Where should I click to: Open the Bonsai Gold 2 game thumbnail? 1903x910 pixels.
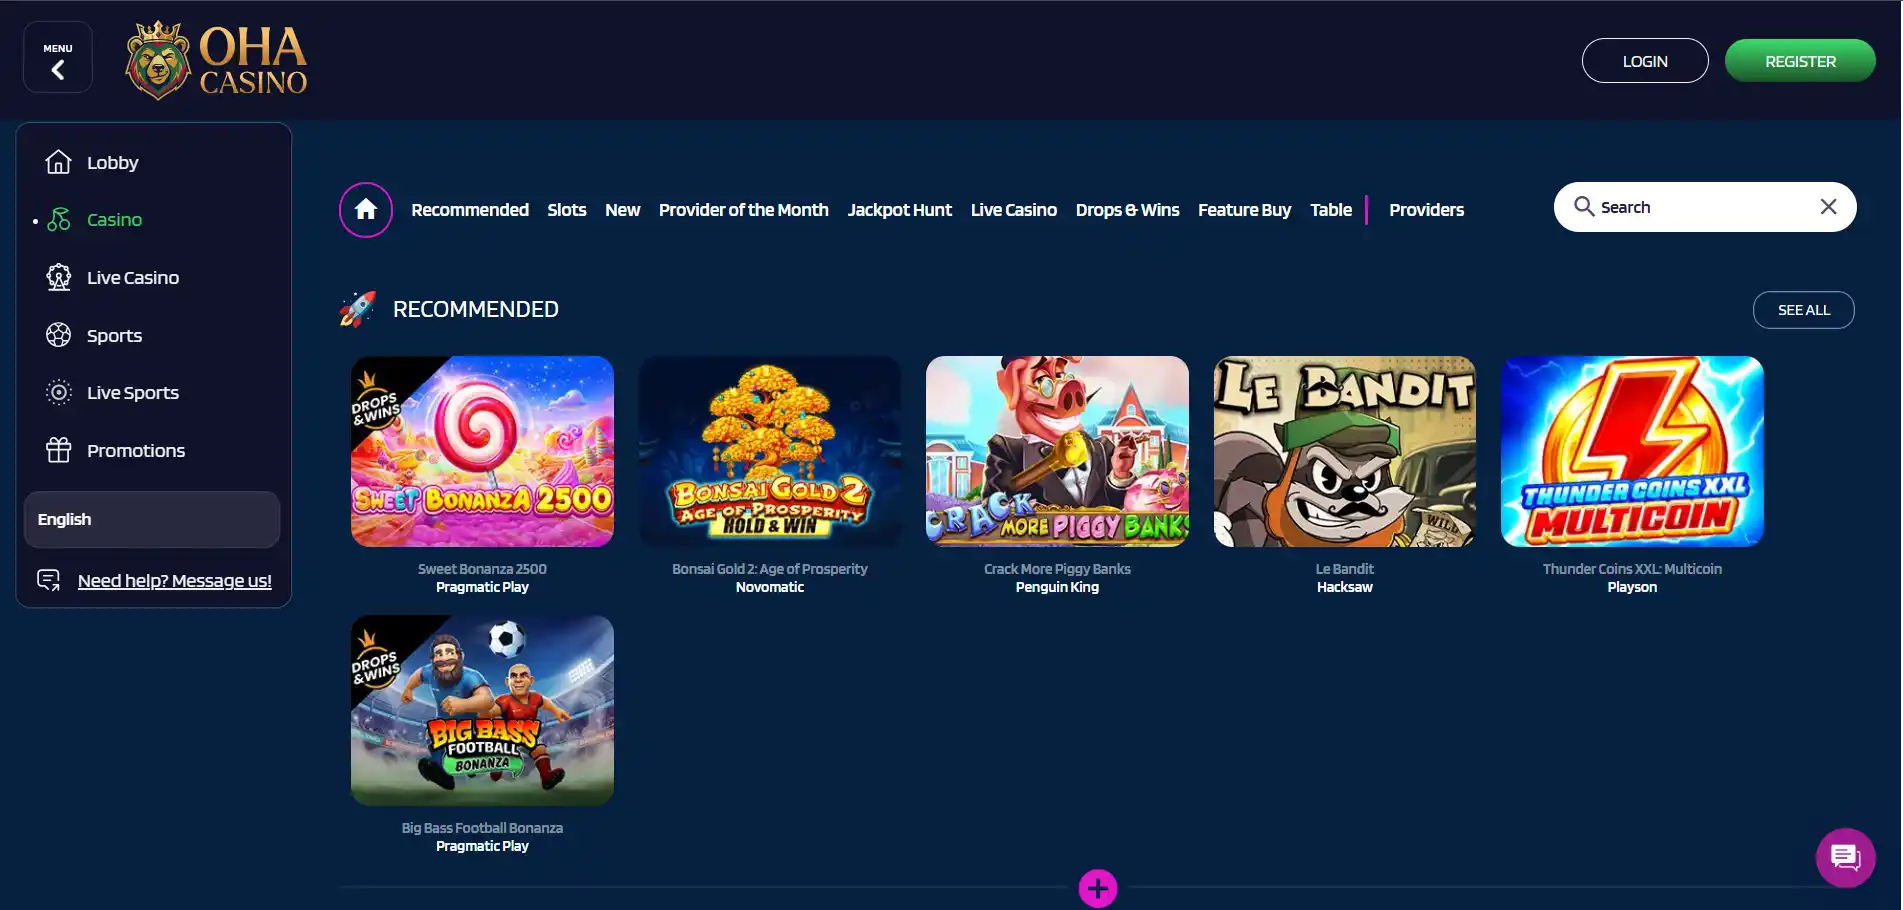[770, 451]
